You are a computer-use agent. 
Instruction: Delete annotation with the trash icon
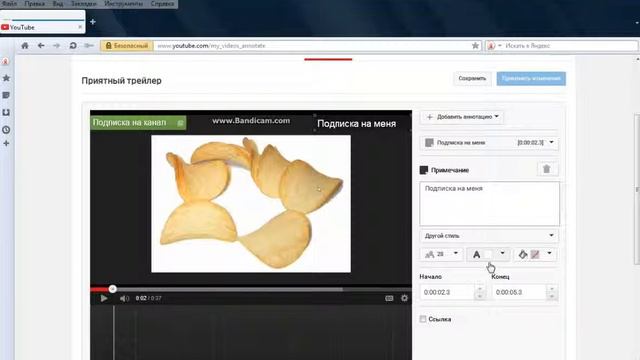pyautogui.click(x=547, y=169)
